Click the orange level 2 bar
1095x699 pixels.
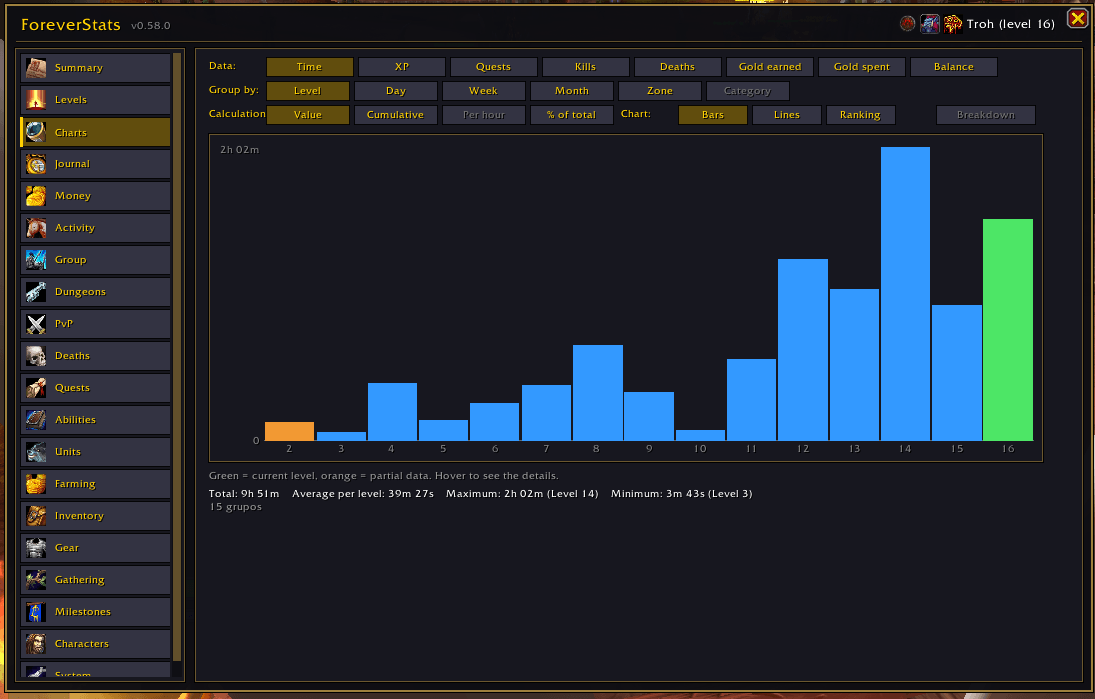click(x=289, y=432)
